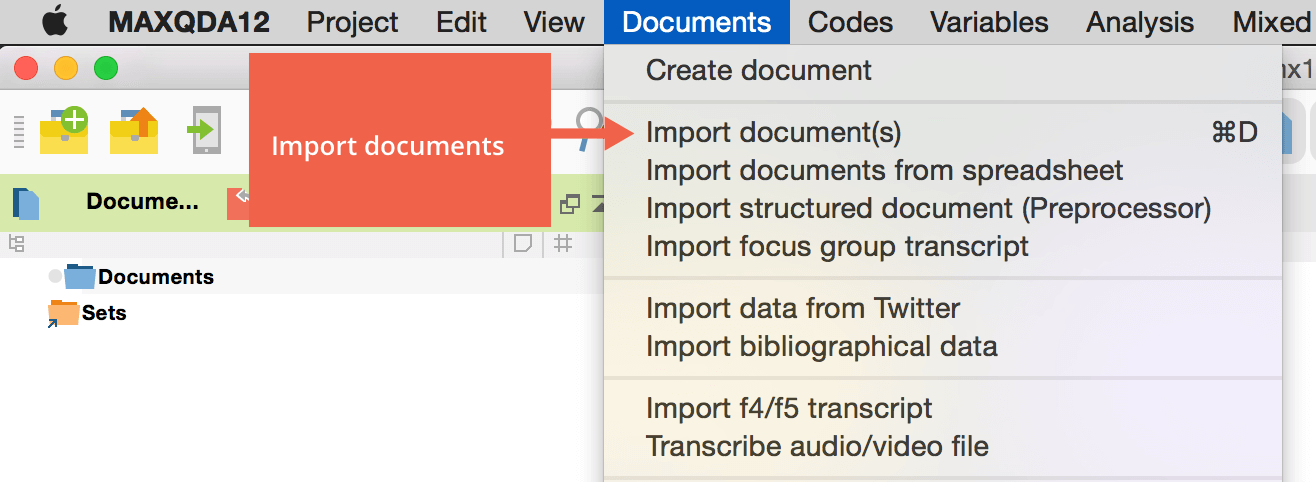This screenshot has width=1316, height=482.
Task: Click the Open Project briefcase icon
Action: point(135,131)
